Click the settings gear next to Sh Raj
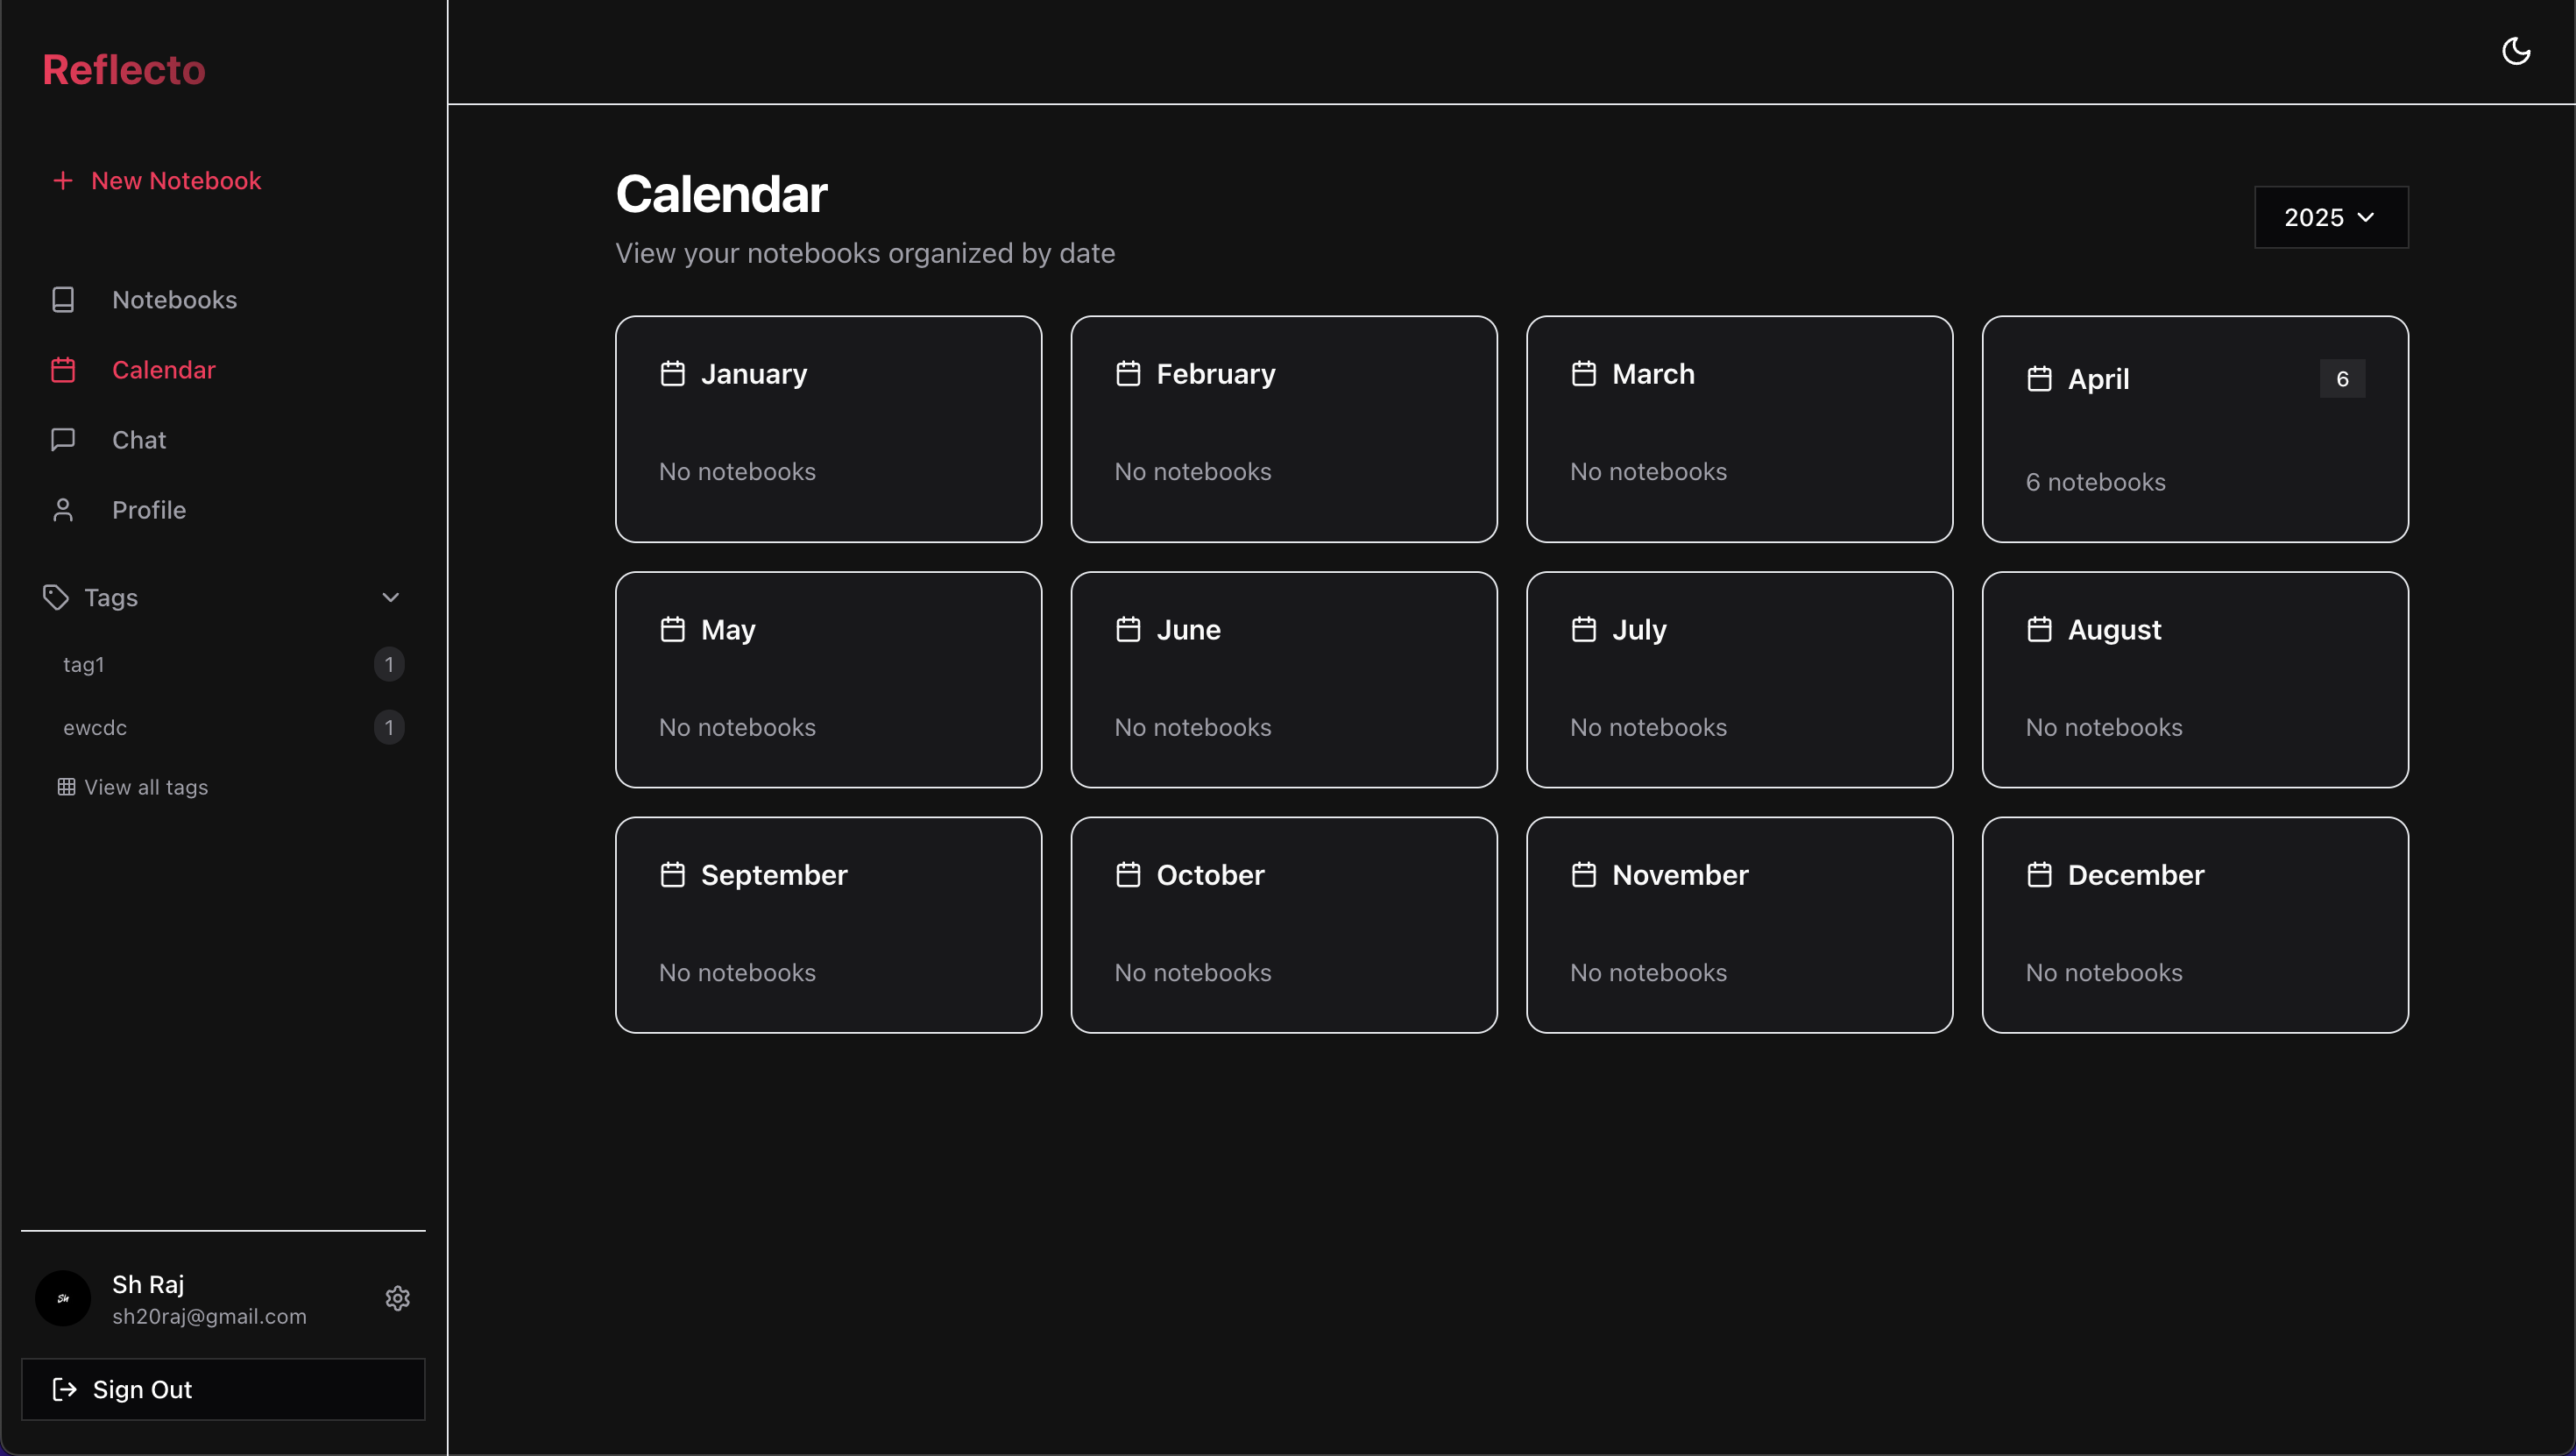This screenshot has height=1456, width=2576. [397, 1298]
